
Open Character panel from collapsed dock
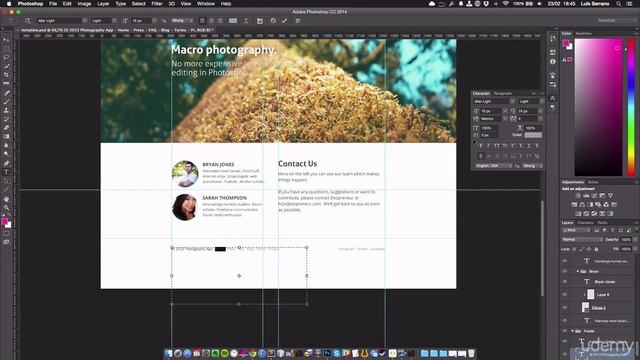[552, 98]
